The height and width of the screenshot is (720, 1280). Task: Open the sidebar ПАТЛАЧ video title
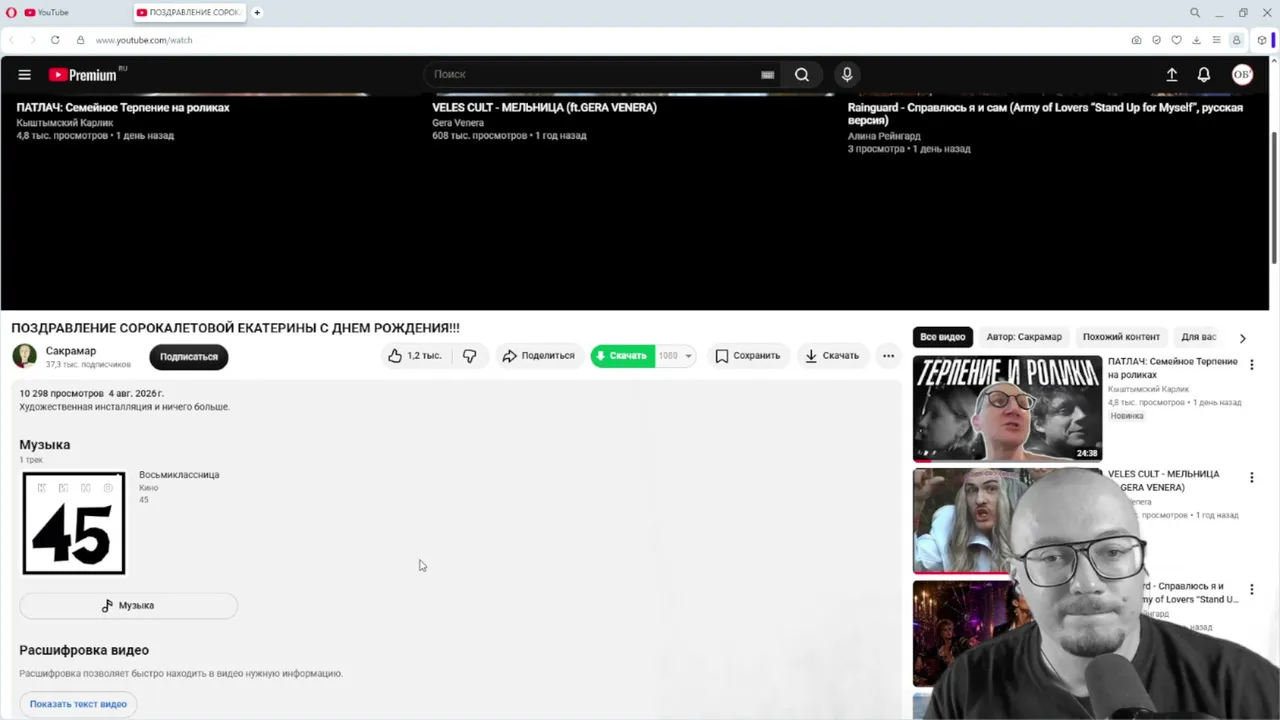coord(1172,367)
